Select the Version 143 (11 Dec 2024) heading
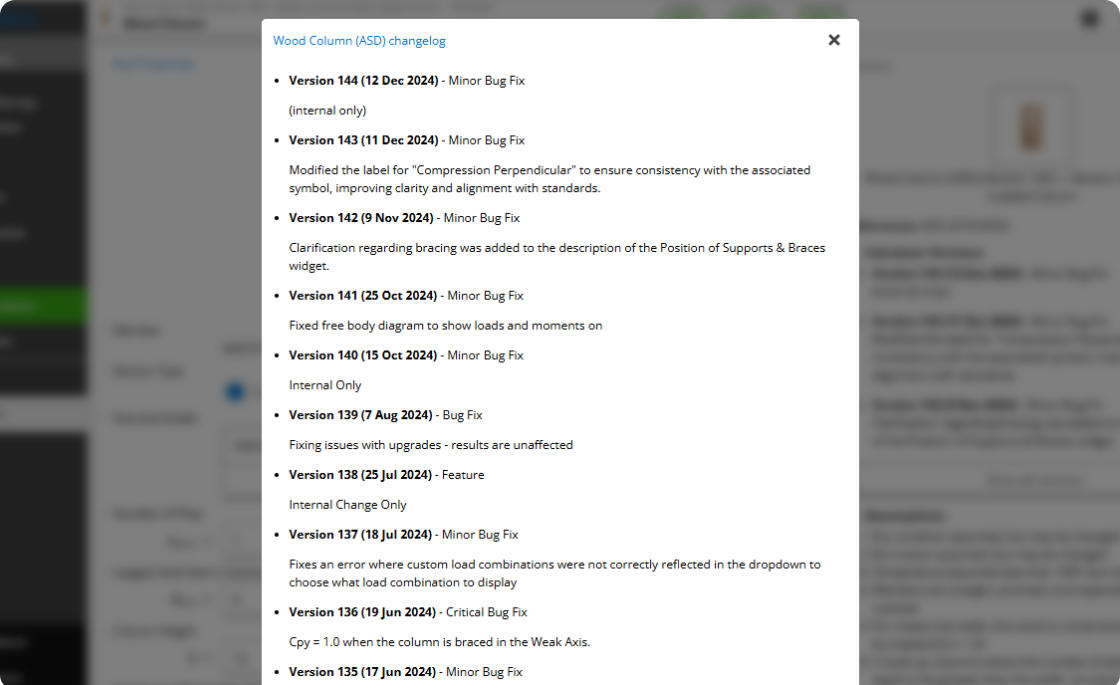 [x=406, y=140]
